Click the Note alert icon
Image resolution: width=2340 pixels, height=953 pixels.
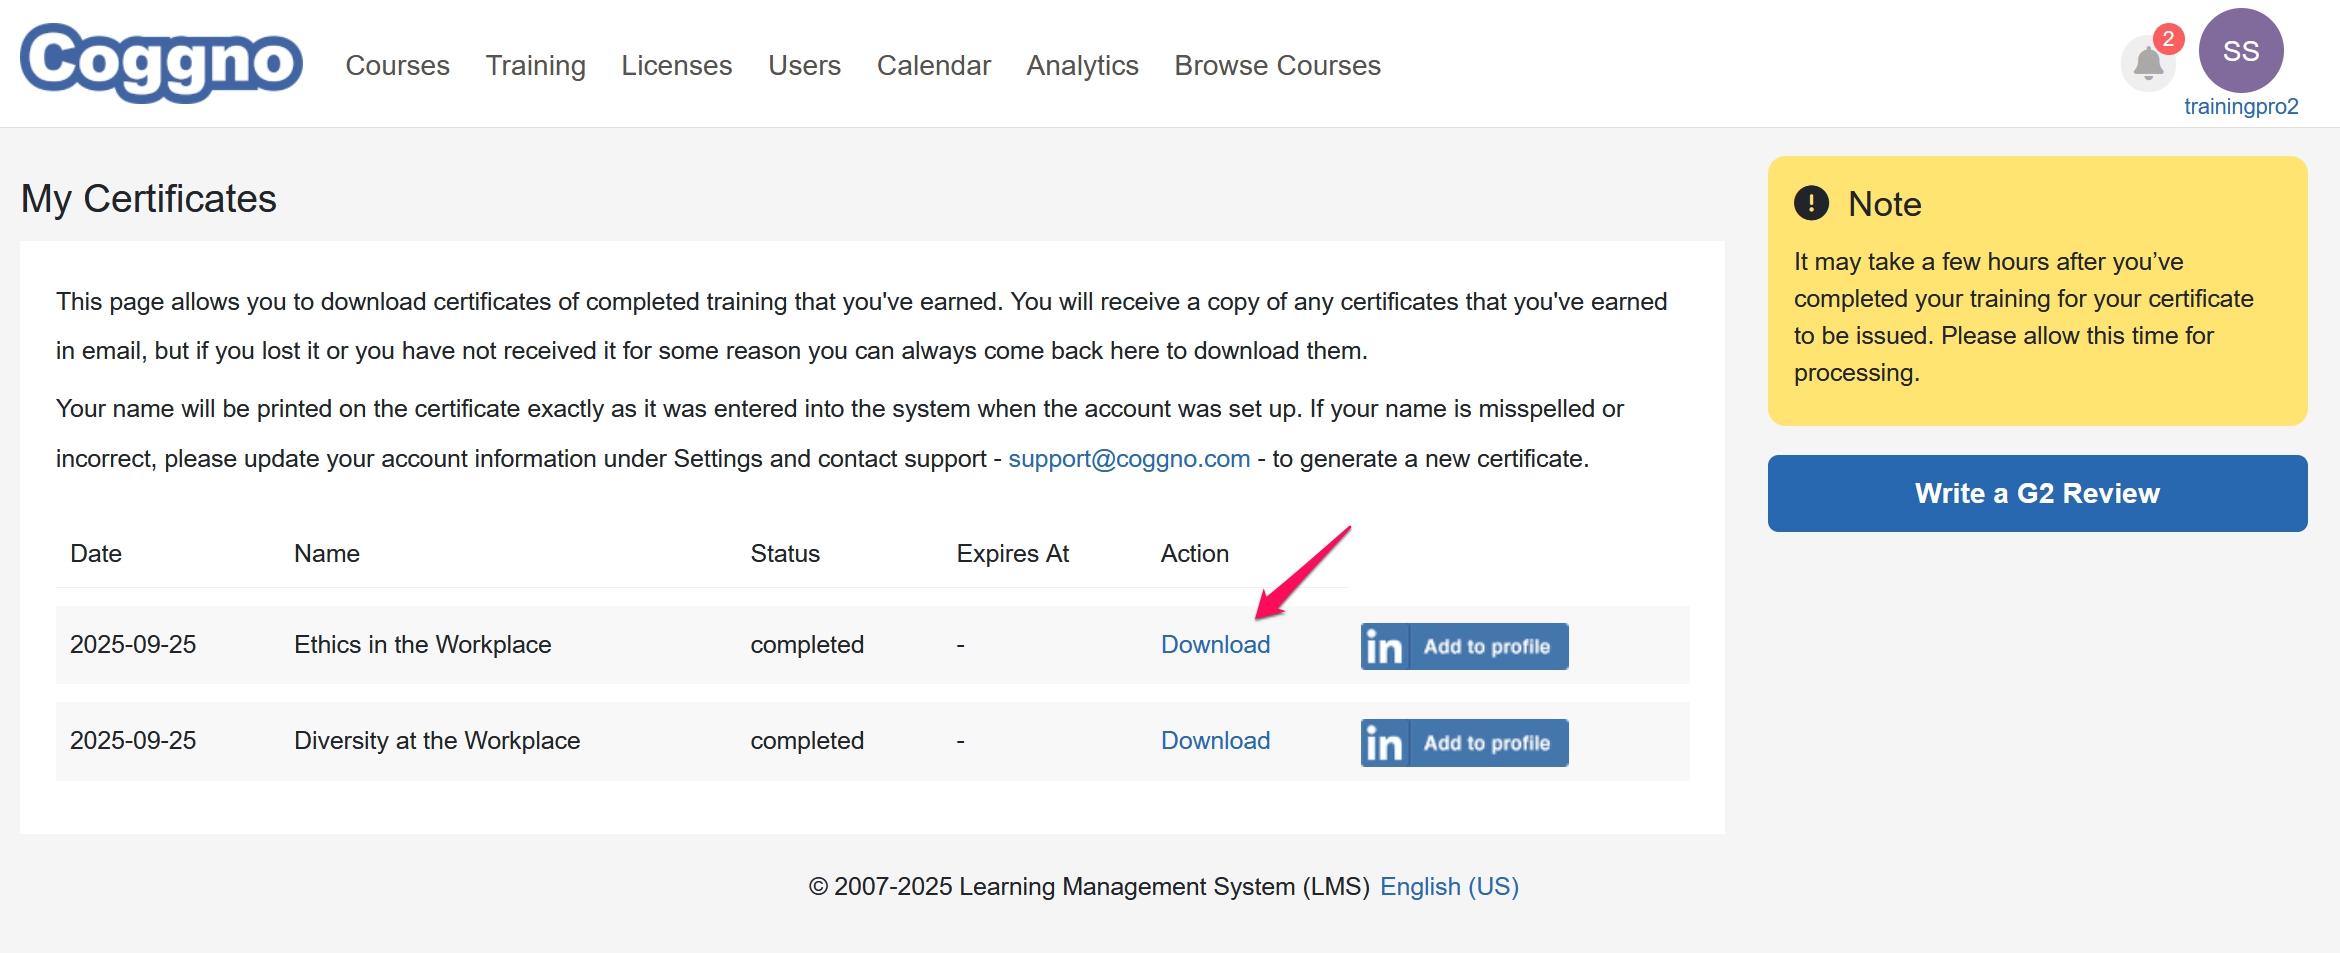coord(1811,203)
